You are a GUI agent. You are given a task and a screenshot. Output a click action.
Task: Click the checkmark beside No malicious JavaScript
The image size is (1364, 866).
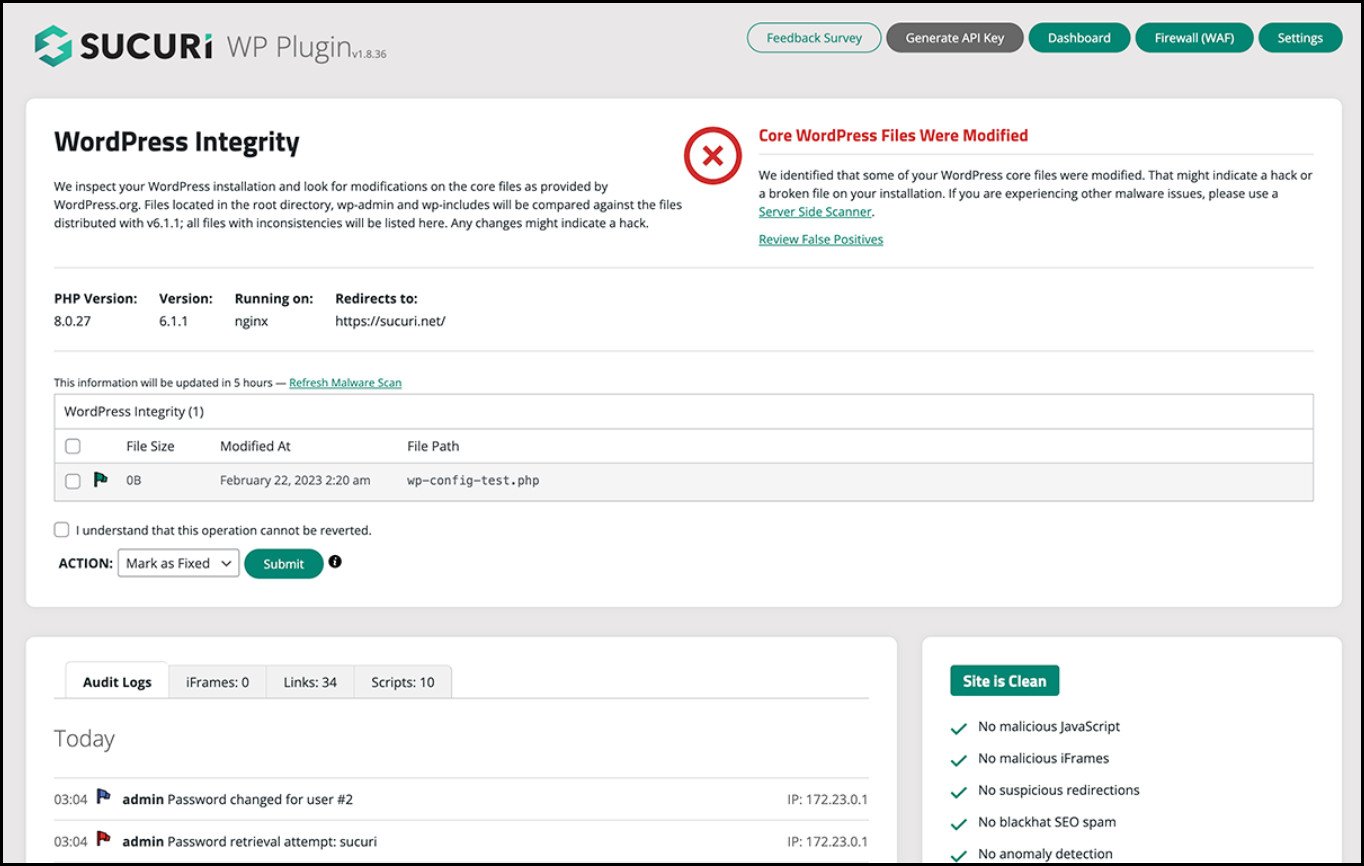(959, 728)
